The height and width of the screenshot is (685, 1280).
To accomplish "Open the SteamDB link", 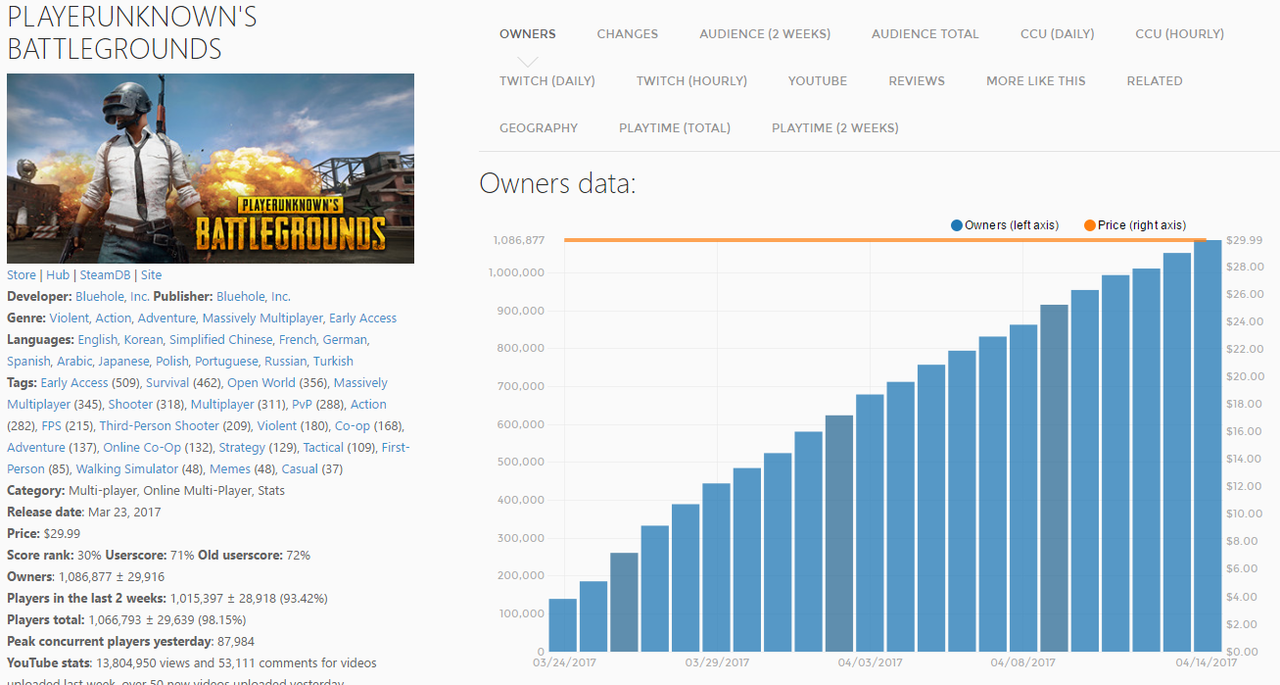I will tap(106, 275).
